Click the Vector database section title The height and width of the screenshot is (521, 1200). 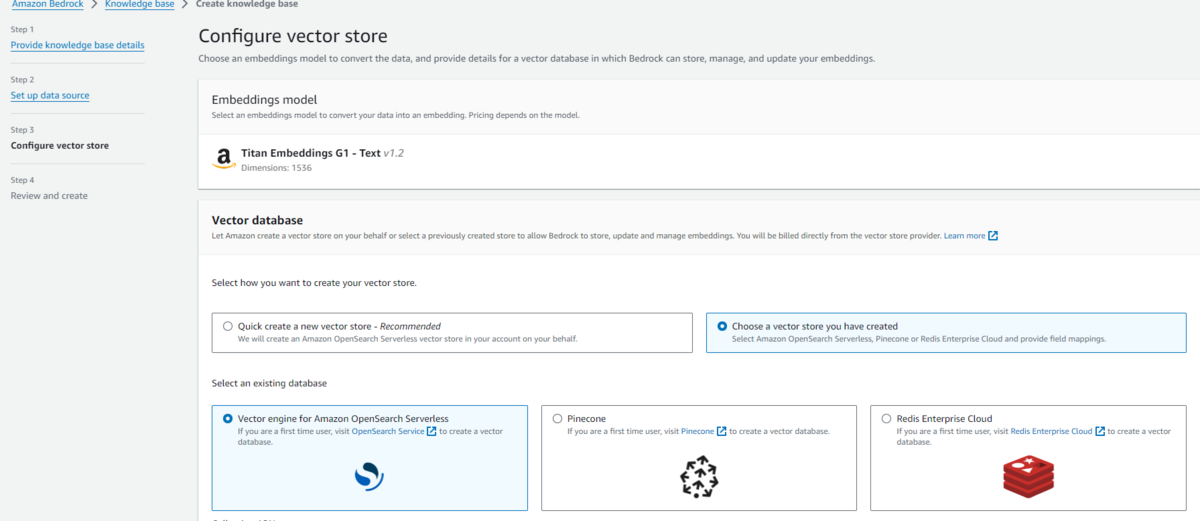257,220
